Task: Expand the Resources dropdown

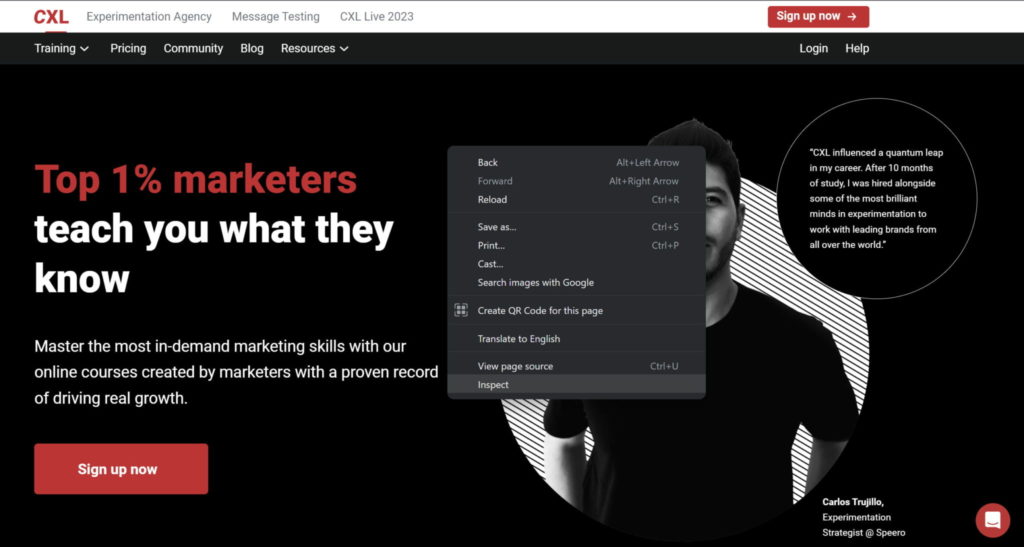Action: pos(315,48)
